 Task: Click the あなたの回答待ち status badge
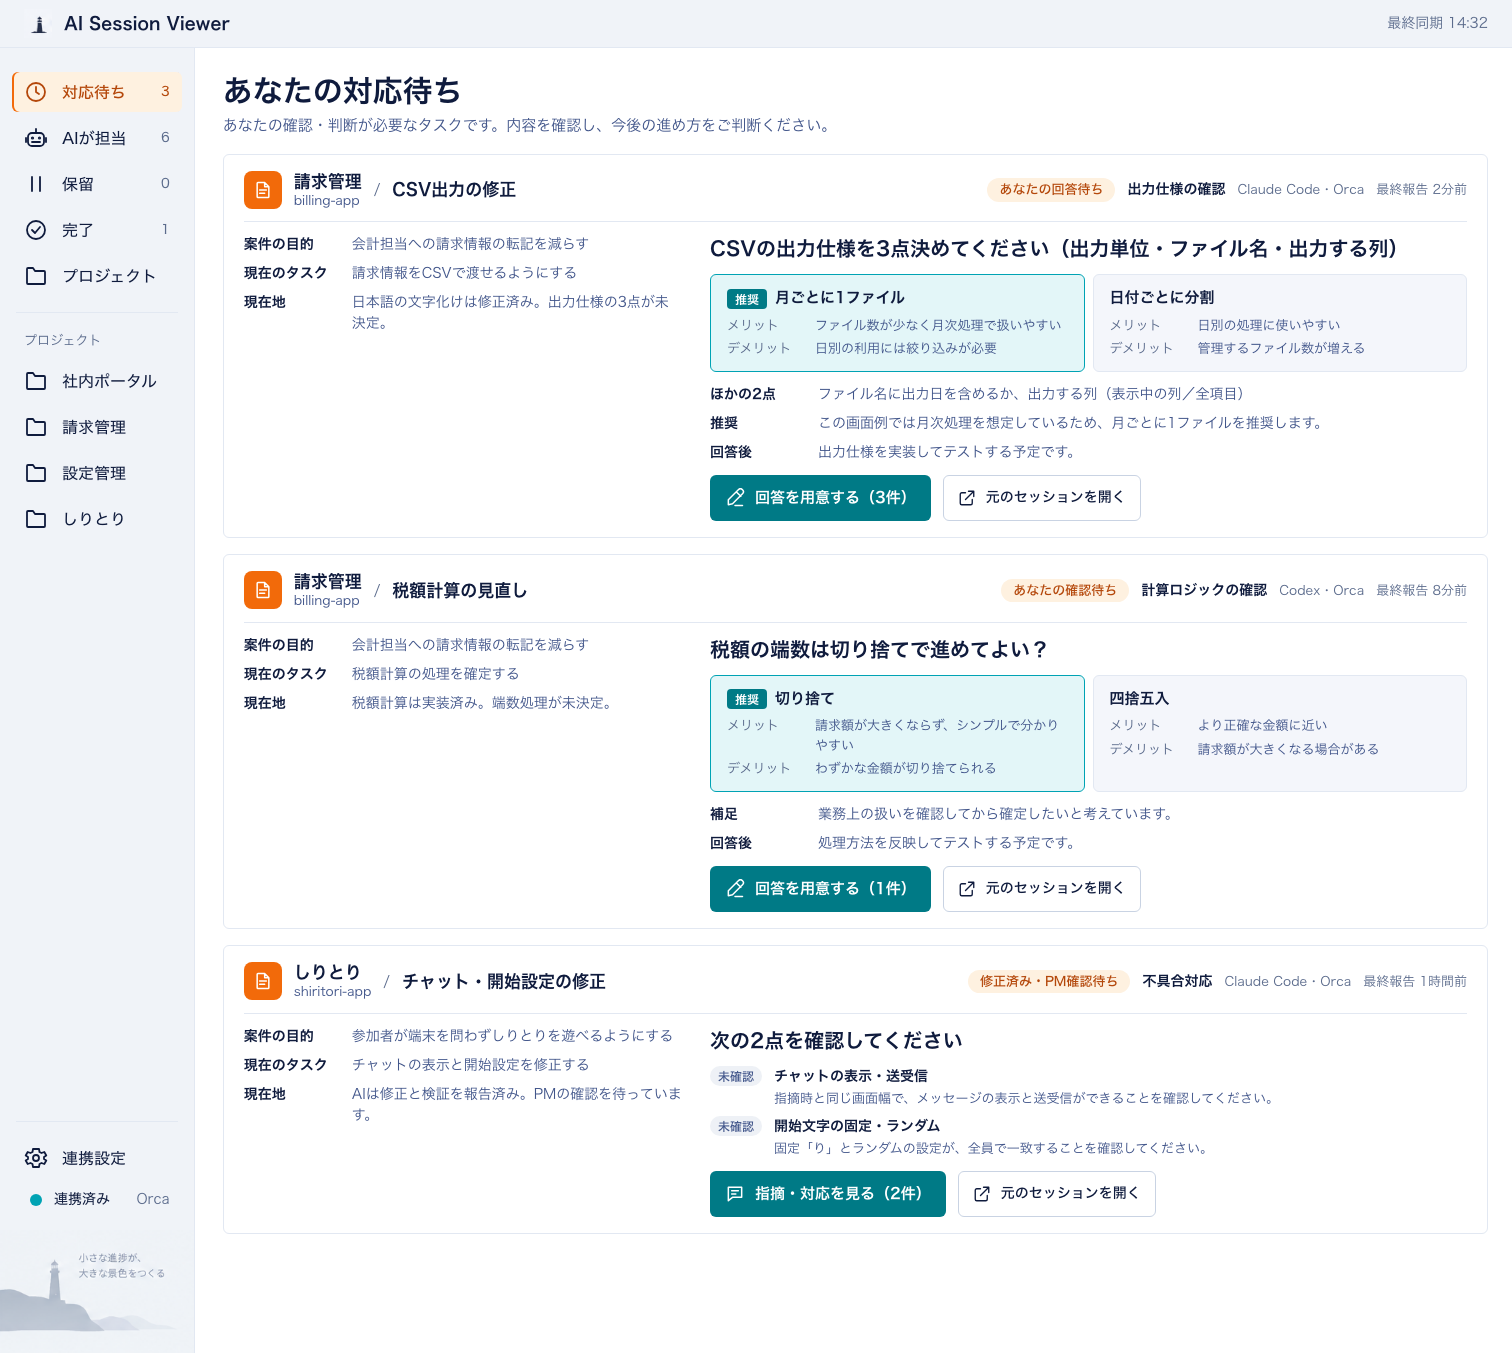coord(1051,189)
